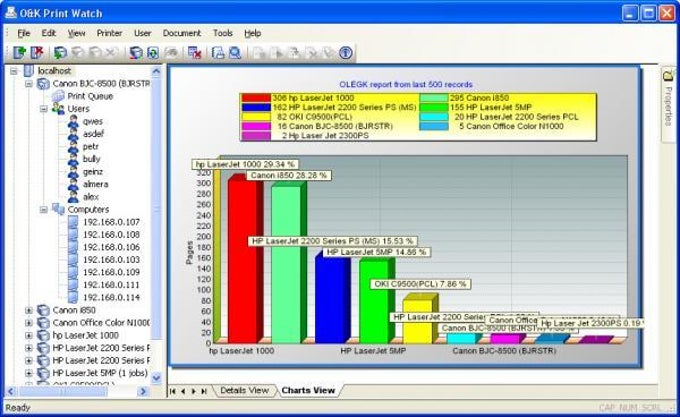Click the tree panel scroll up arrow
680x417 pixels.
click(156, 71)
